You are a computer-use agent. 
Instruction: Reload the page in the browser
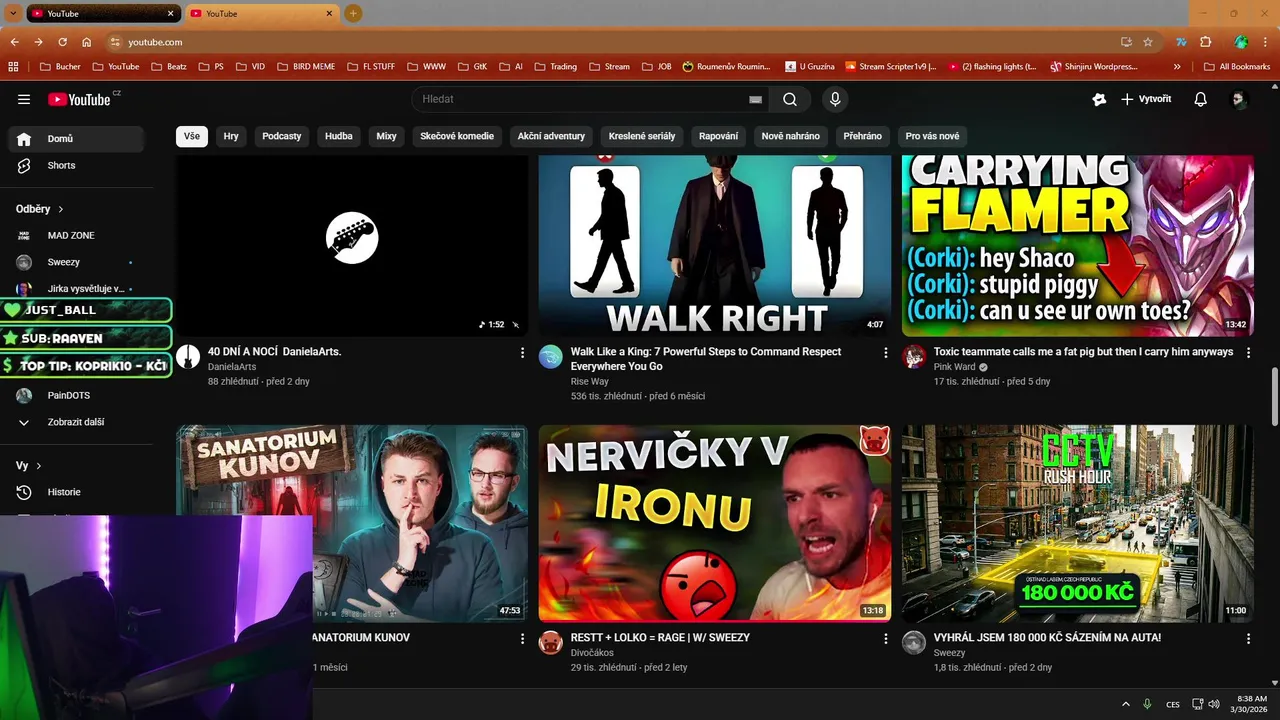tap(62, 42)
